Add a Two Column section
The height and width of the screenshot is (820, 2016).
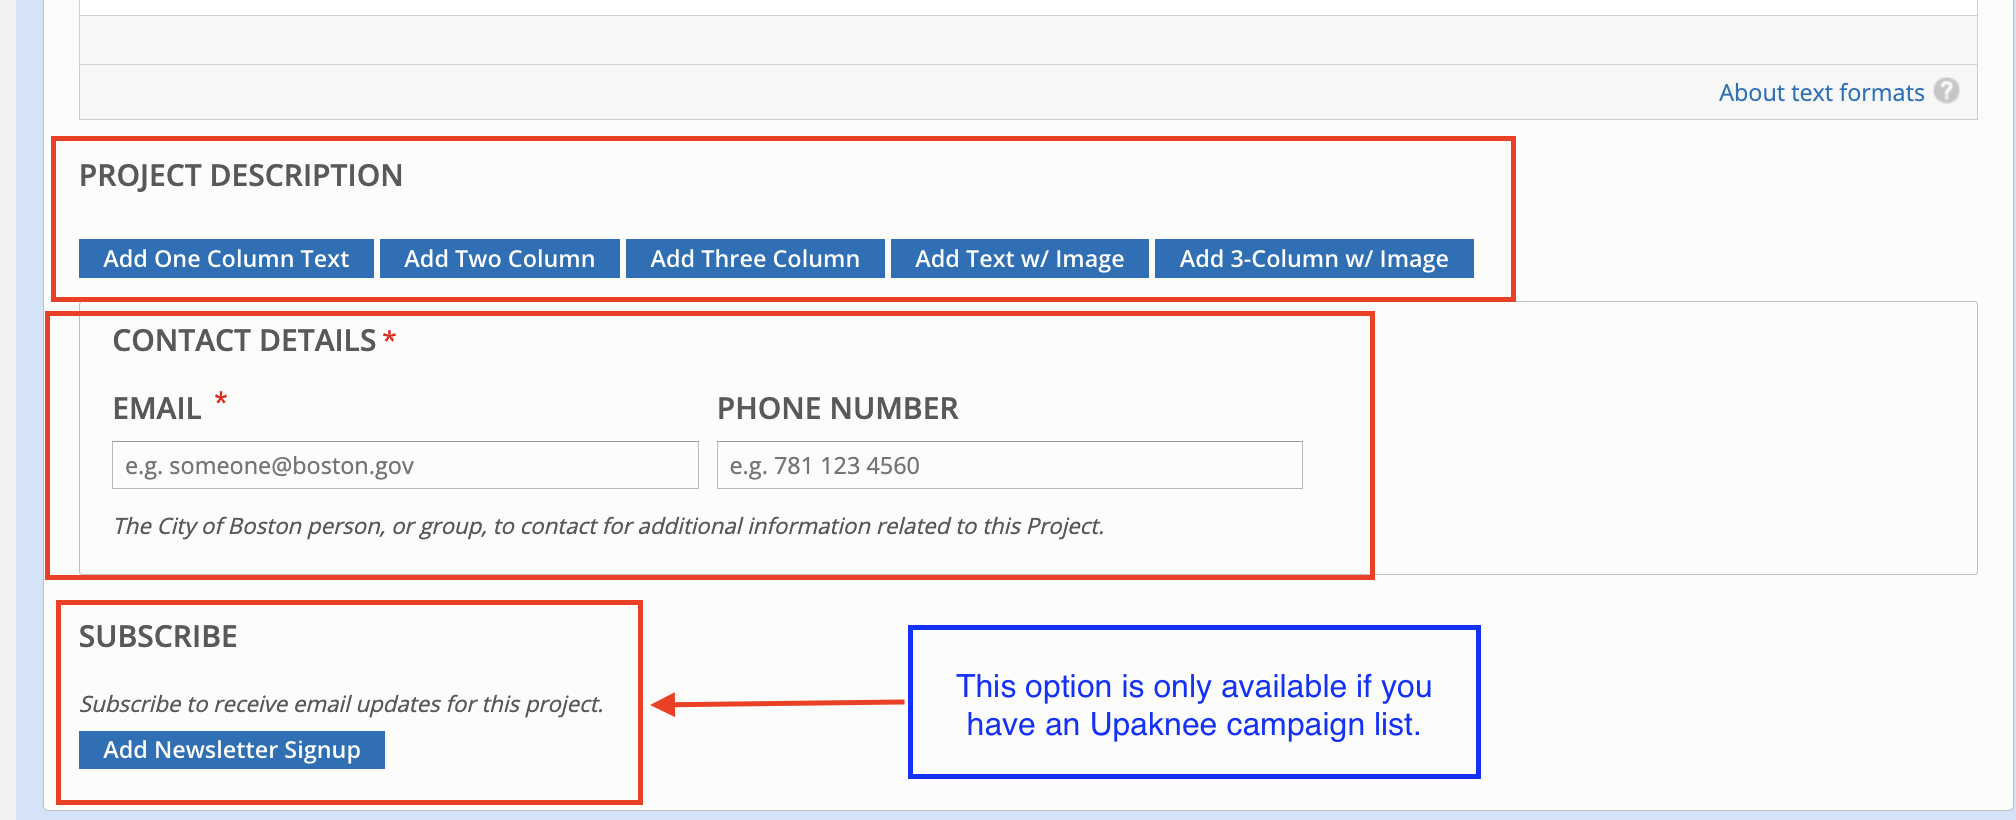click(499, 258)
